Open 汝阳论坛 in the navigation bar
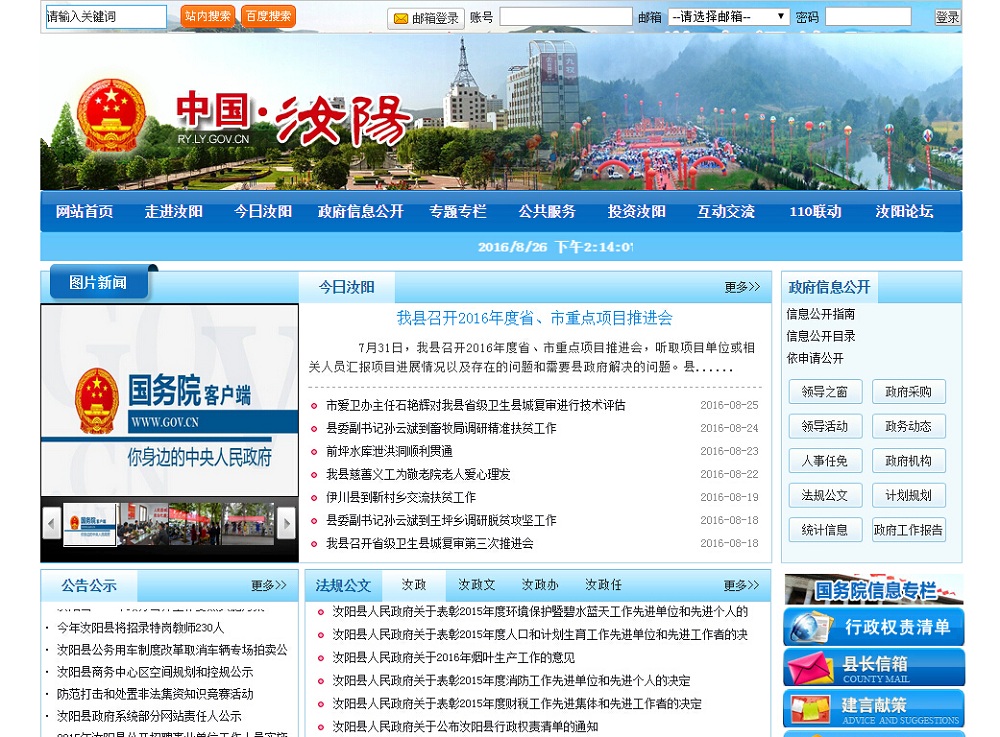Screen dimensions: 1000x737 pyautogui.click(x=904, y=212)
